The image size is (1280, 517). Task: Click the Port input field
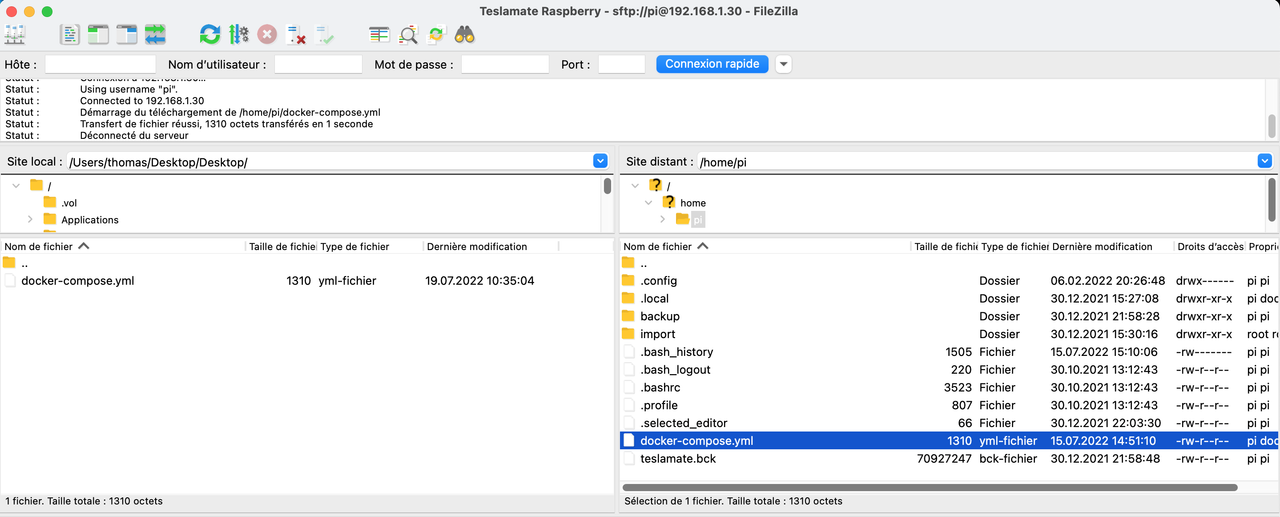(621, 64)
